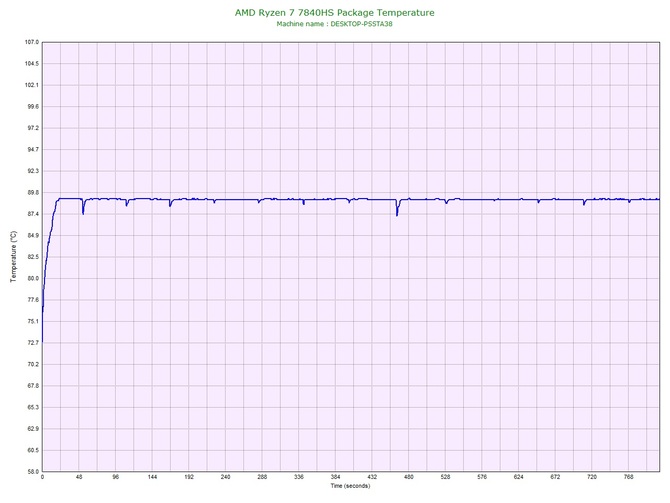Click the 58.0 y-axis value
The width and height of the screenshot is (670, 503).
(x=33, y=472)
